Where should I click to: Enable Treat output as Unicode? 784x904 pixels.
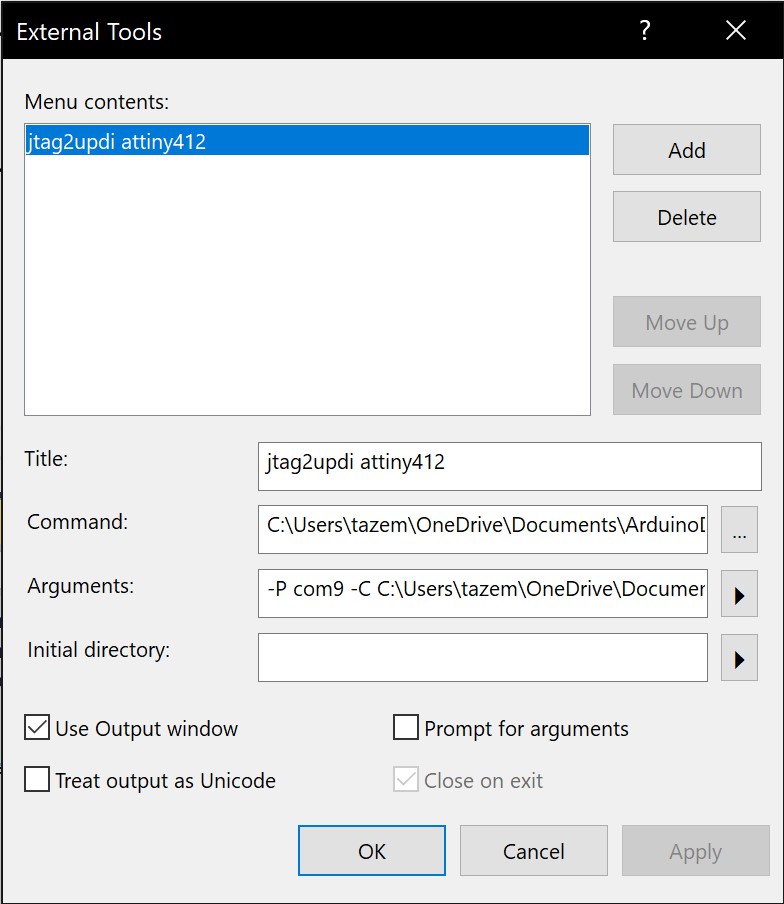tap(37, 779)
